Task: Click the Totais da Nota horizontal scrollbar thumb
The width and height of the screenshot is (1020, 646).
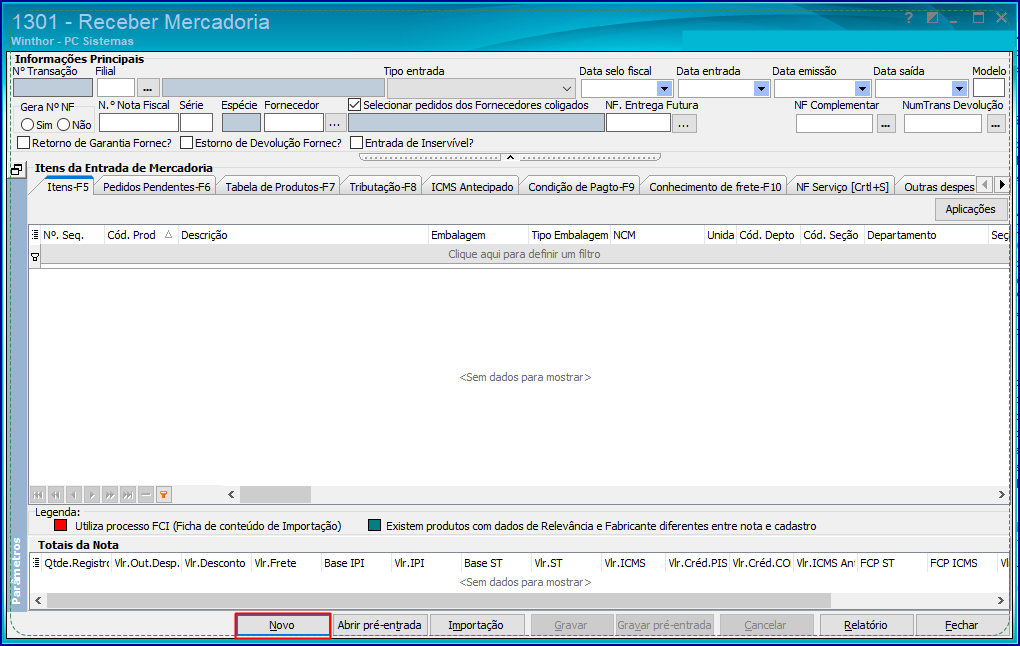Action: click(x=438, y=600)
